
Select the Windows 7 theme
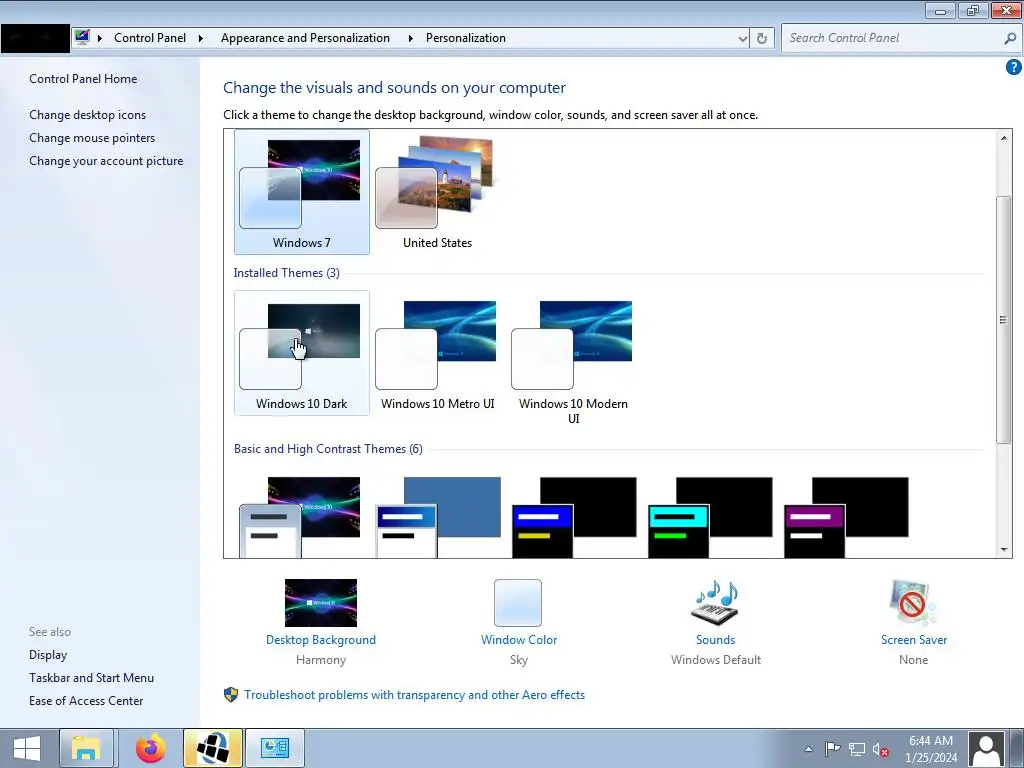pyautogui.click(x=302, y=191)
